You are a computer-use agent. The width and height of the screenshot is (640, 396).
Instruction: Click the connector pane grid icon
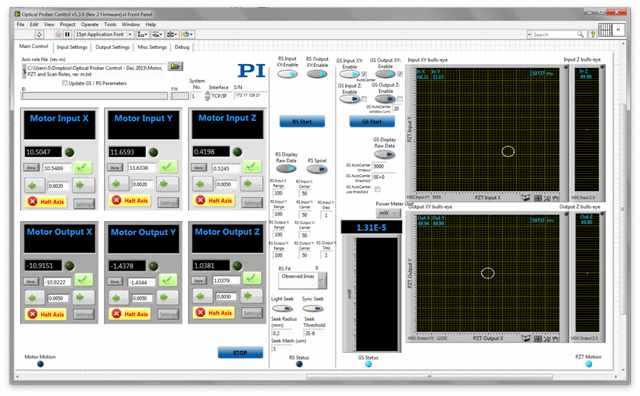pyautogui.click(x=604, y=30)
